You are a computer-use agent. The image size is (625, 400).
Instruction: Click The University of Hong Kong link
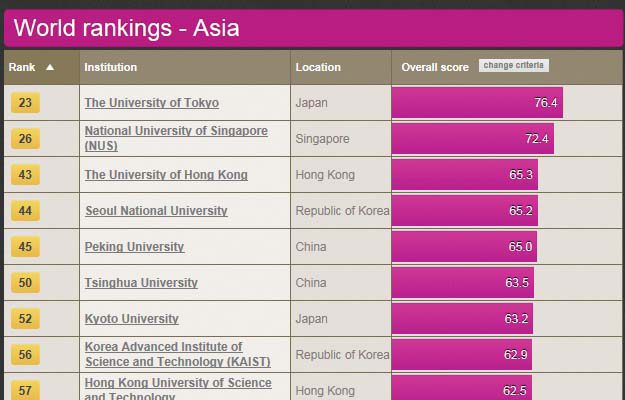[x=166, y=175]
